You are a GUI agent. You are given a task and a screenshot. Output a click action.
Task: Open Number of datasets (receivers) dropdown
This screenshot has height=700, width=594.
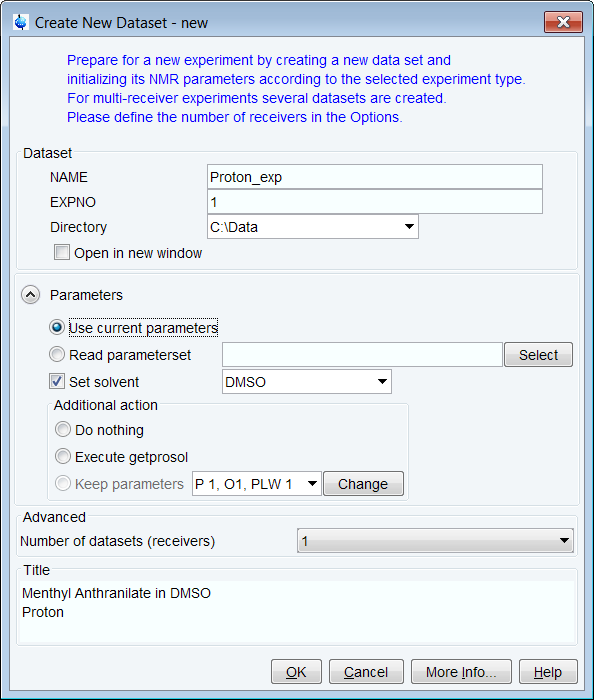pyautogui.click(x=435, y=541)
